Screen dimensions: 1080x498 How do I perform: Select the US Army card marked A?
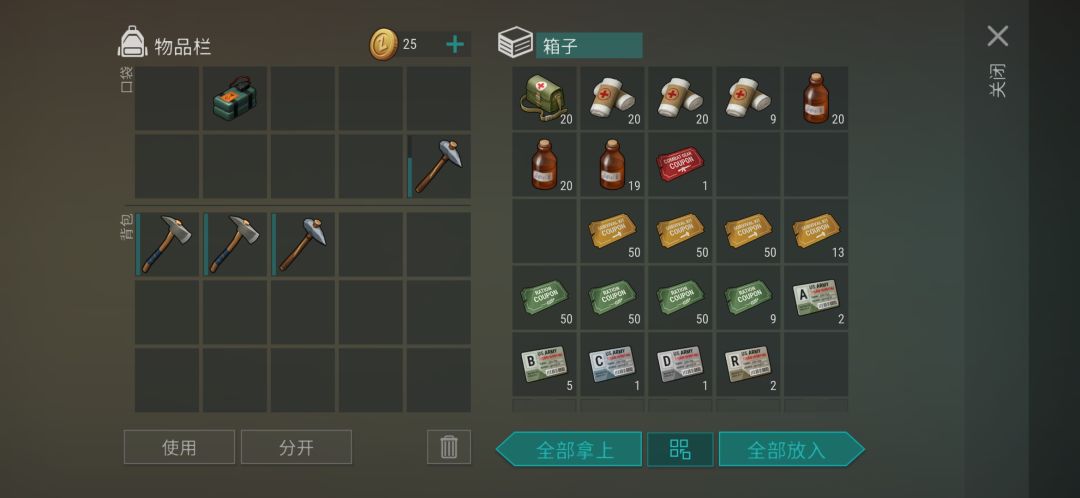pos(816,298)
